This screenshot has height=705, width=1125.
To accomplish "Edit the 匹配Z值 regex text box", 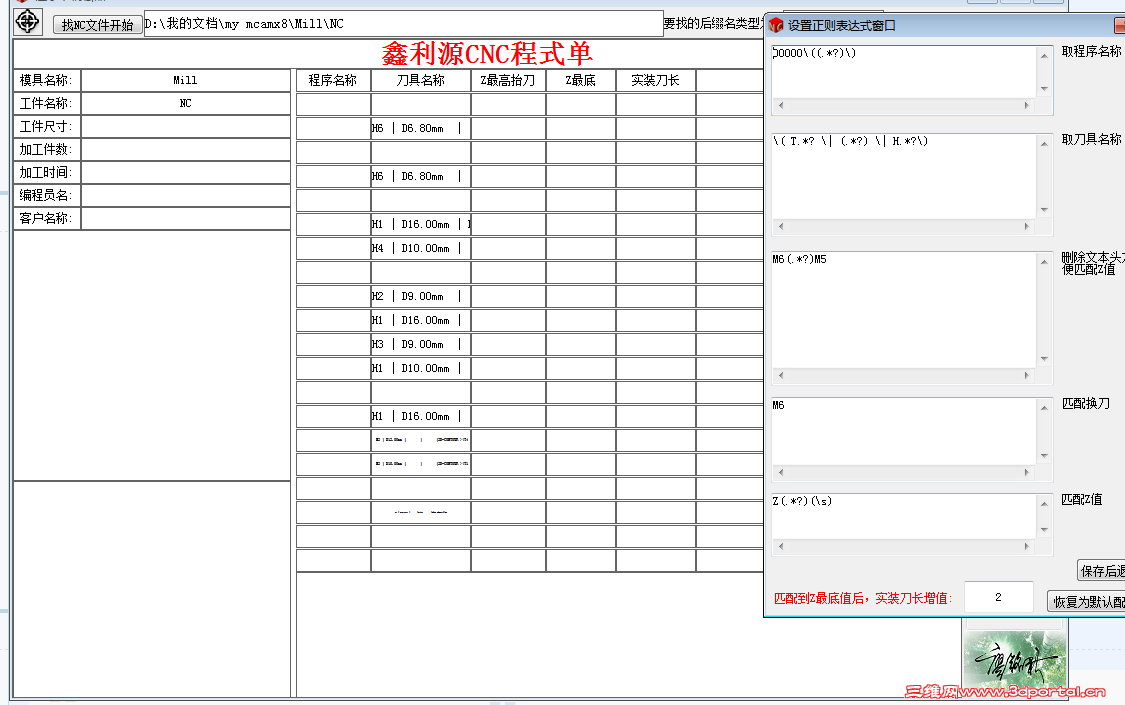I will (900, 515).
